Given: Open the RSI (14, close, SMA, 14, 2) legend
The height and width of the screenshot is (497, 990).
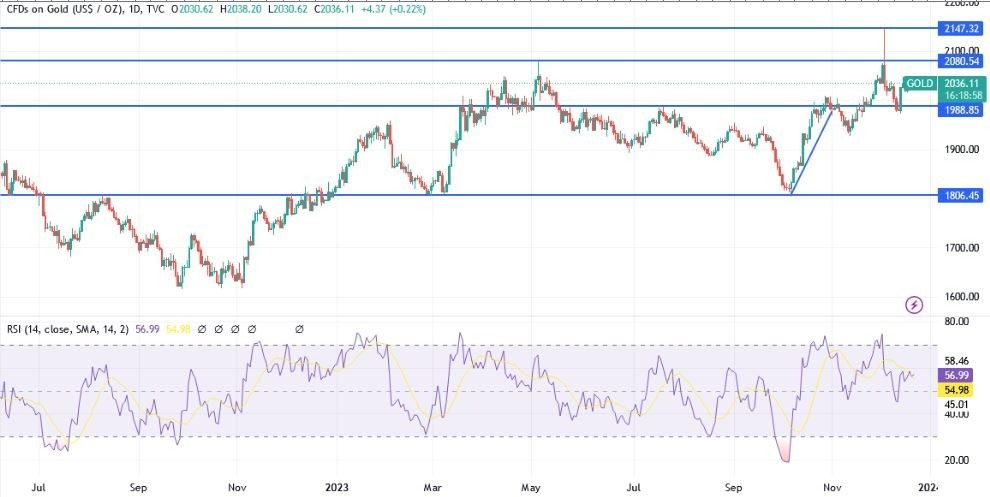Looking at the screenshot, I should [68, 329].
